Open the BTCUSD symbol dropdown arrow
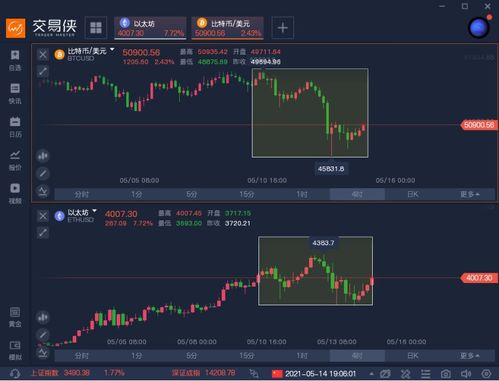The width and height of the screenshot is (499, 381). 112,50
